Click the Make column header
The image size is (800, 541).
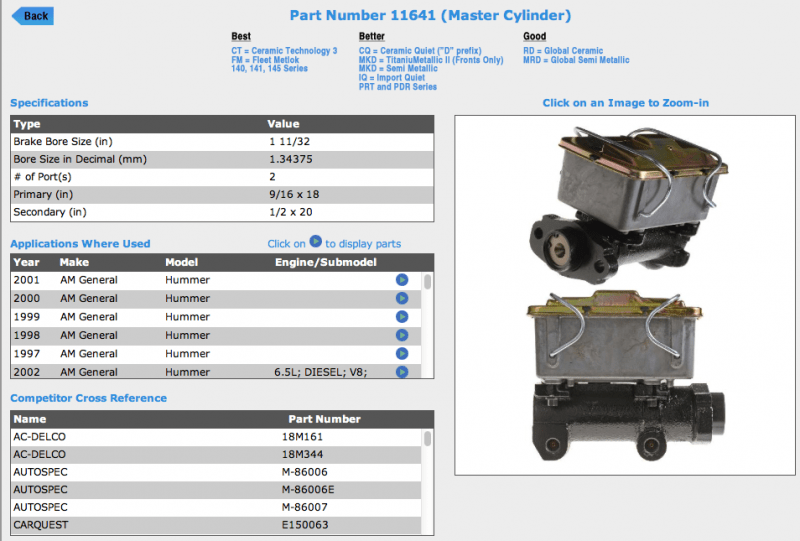tap(74, 262)
